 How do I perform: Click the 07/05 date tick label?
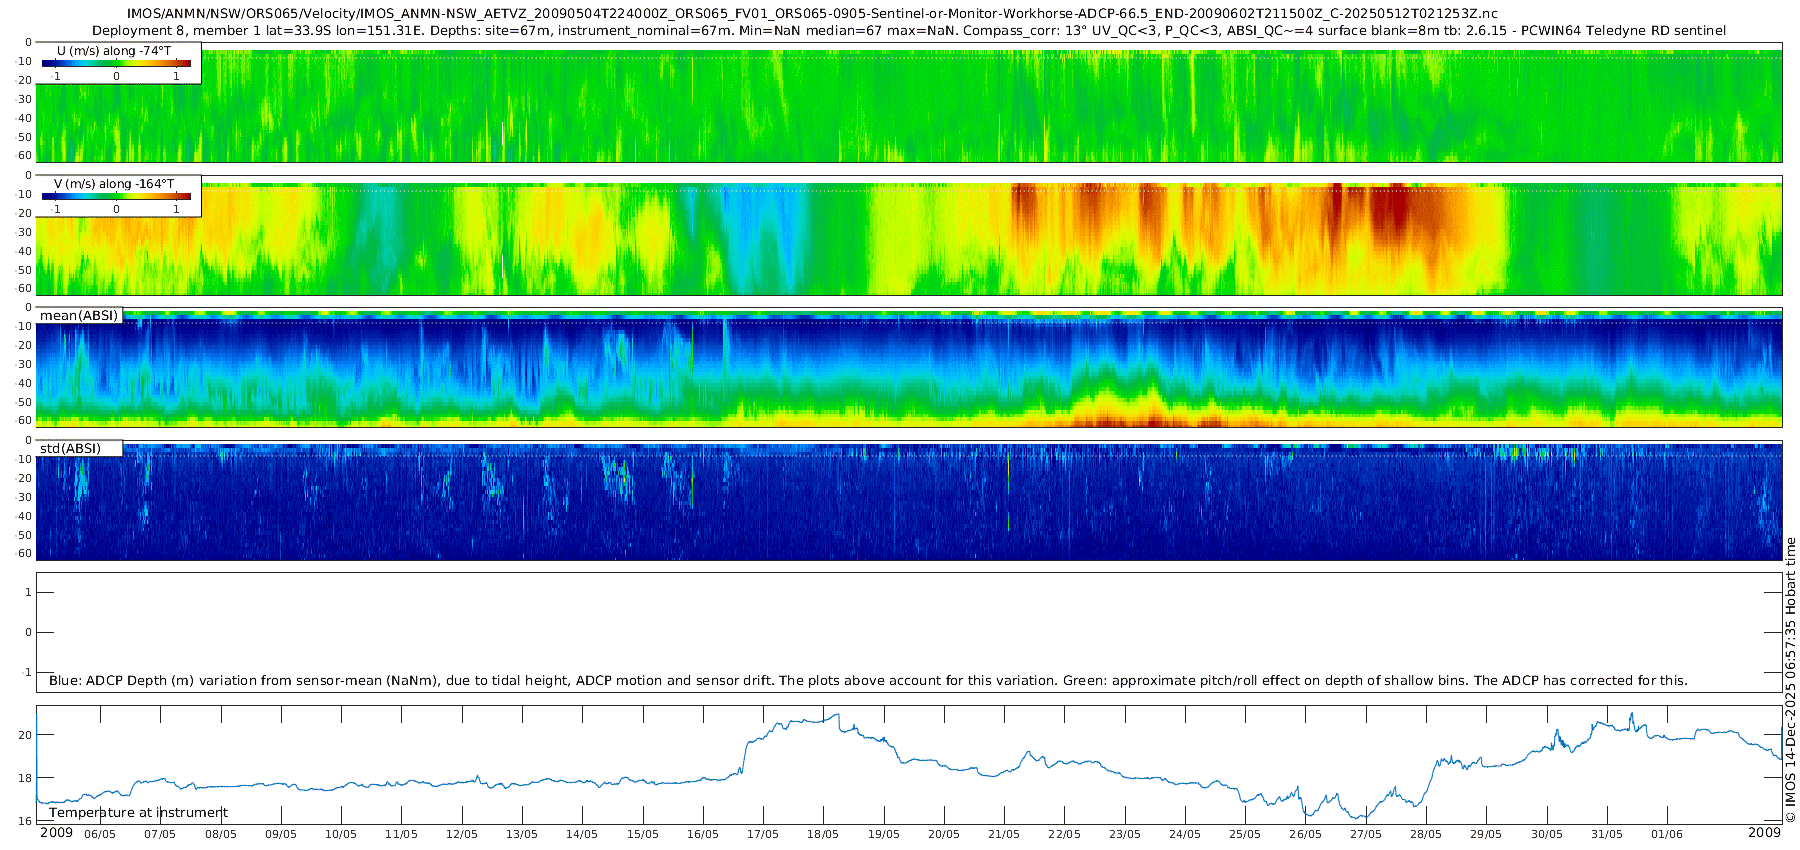point(160,834)
